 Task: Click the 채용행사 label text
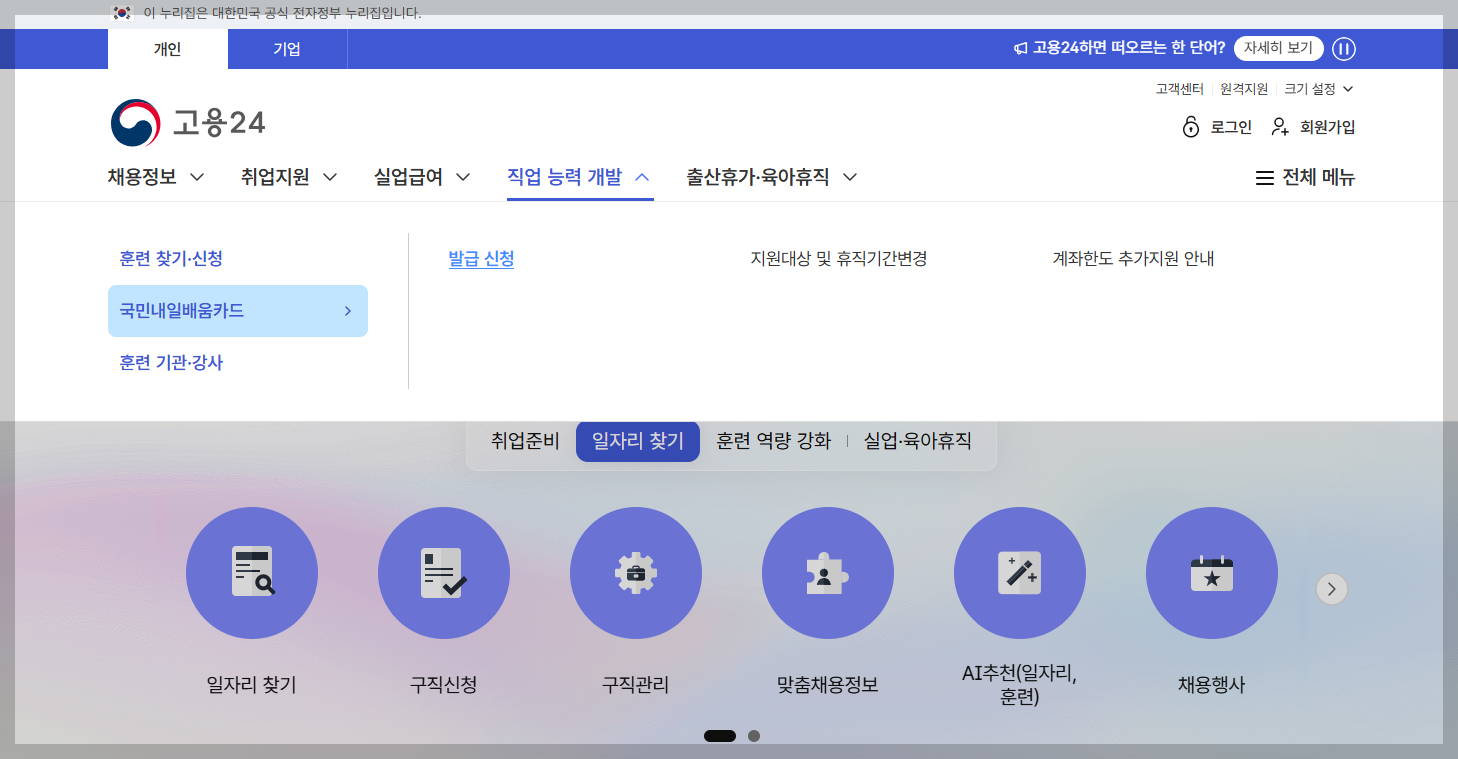(1212, 686)
